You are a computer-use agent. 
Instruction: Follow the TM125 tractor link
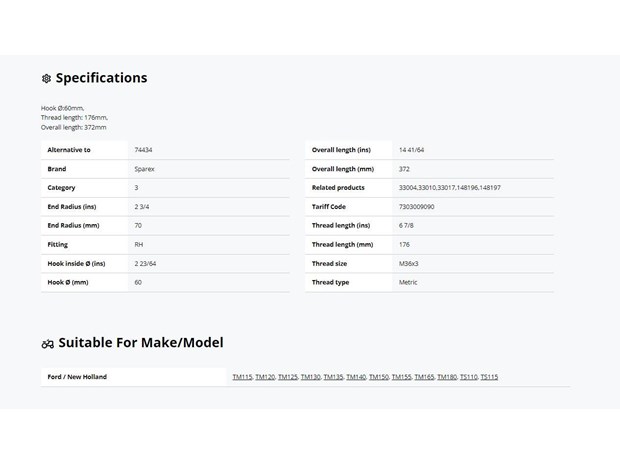287,377
